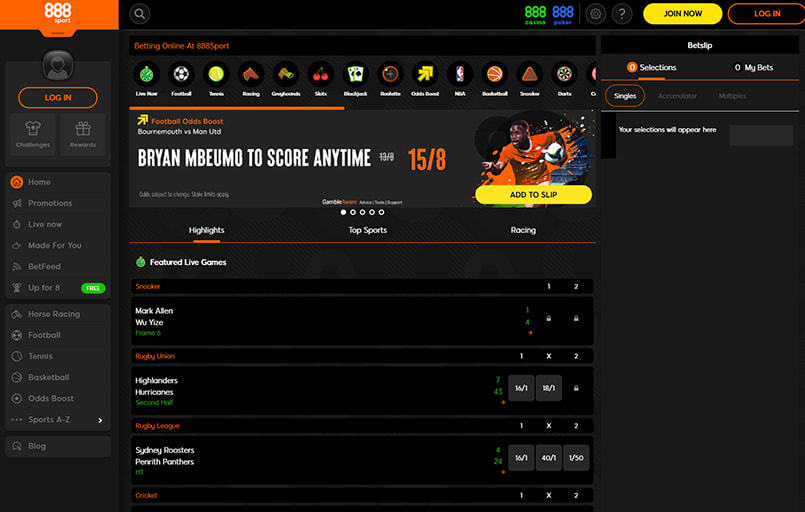Click the JOIN NOW button

coord(683,14)
